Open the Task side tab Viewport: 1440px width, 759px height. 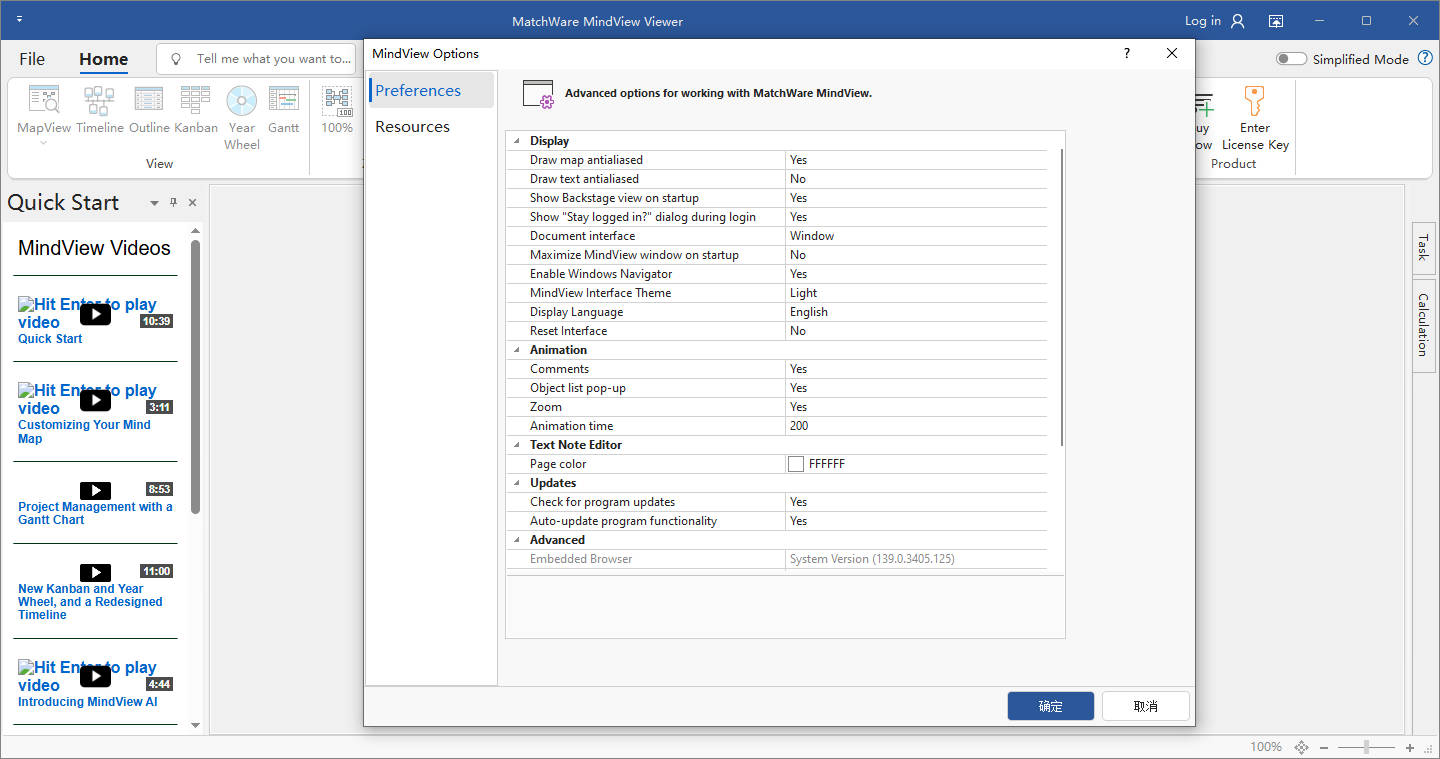point(1423,248)
